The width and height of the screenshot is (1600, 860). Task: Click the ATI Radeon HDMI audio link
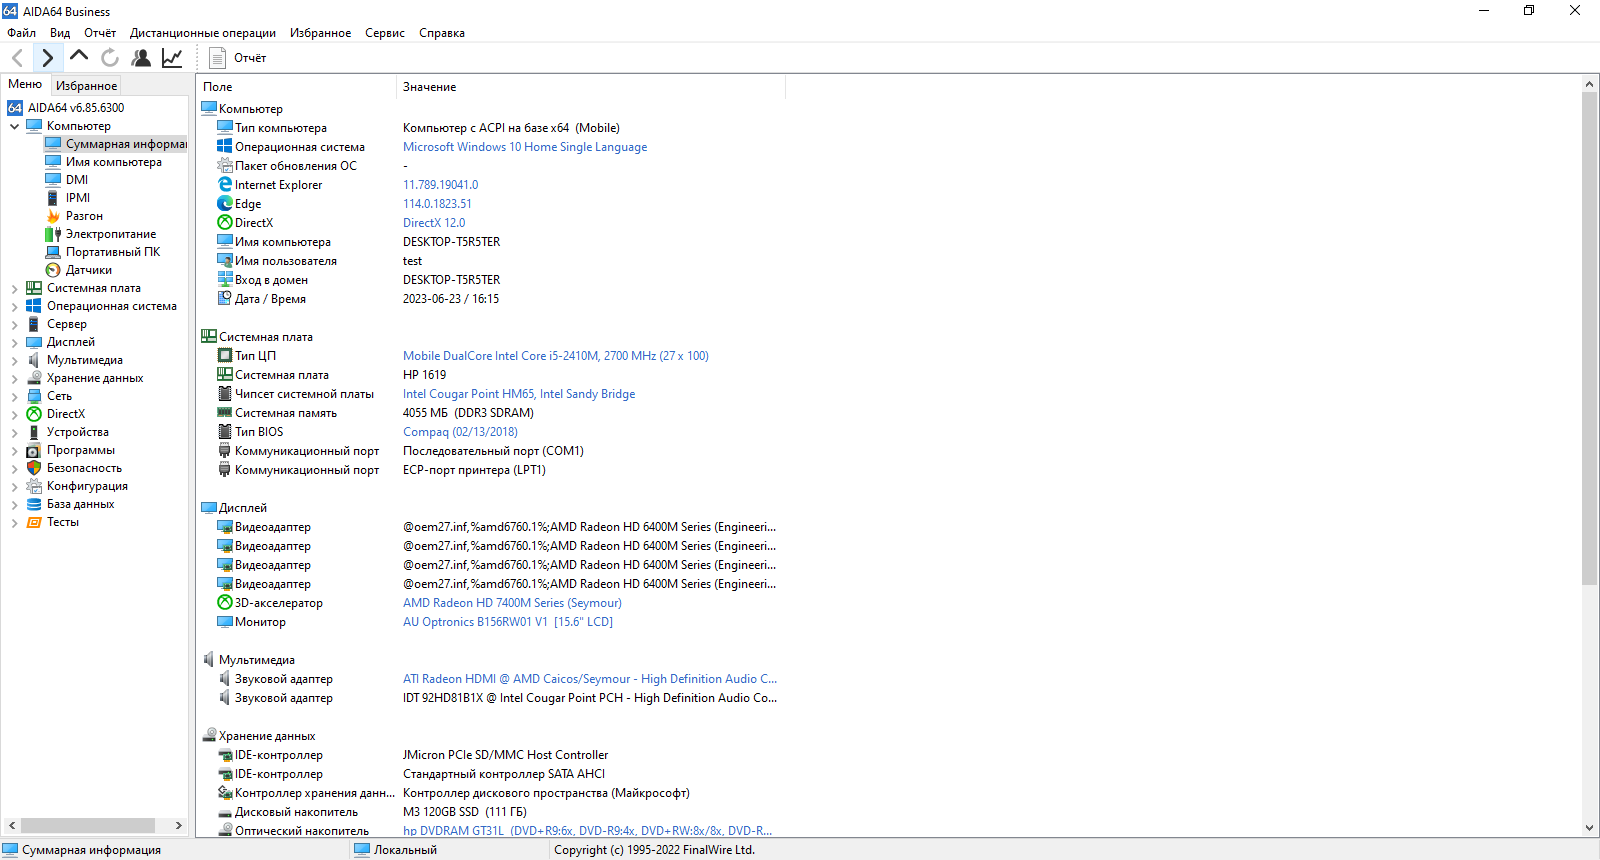pyautogui.click(x=590, y=679)
